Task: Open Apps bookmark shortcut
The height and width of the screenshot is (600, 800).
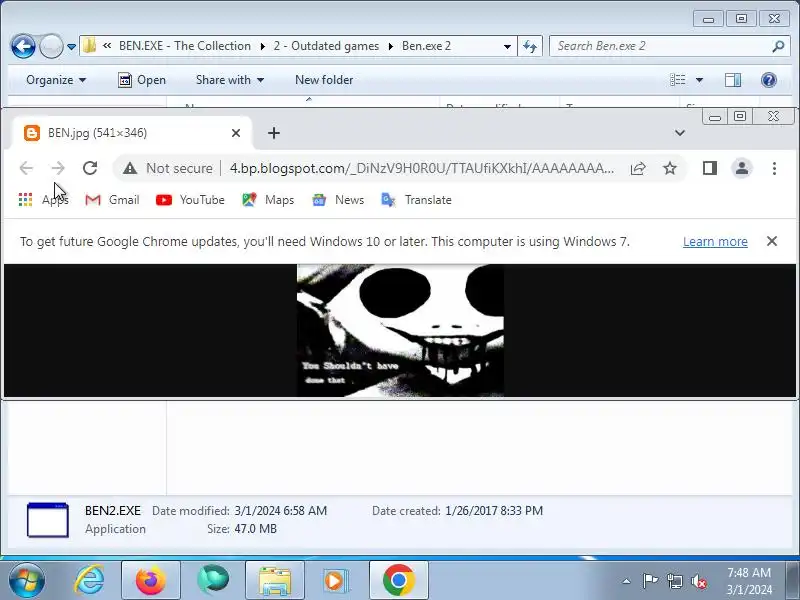Action: 43,199
